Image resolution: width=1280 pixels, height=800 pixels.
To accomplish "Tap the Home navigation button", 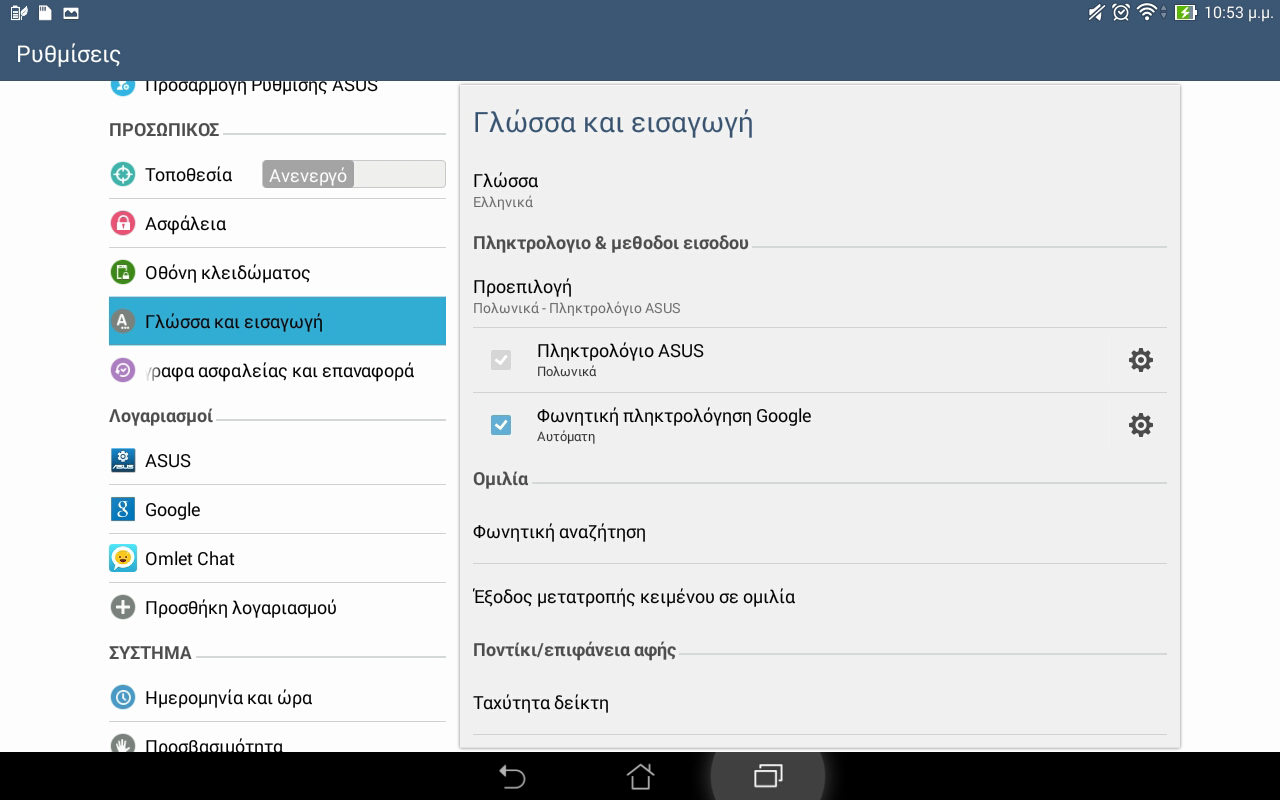I will (x=640, y=776).
